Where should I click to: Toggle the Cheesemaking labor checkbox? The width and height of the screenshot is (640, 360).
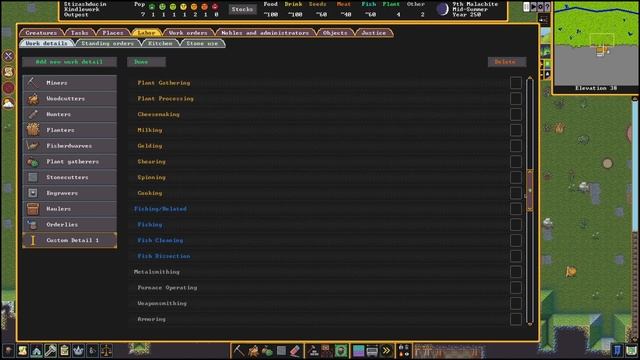coord(516,114)
